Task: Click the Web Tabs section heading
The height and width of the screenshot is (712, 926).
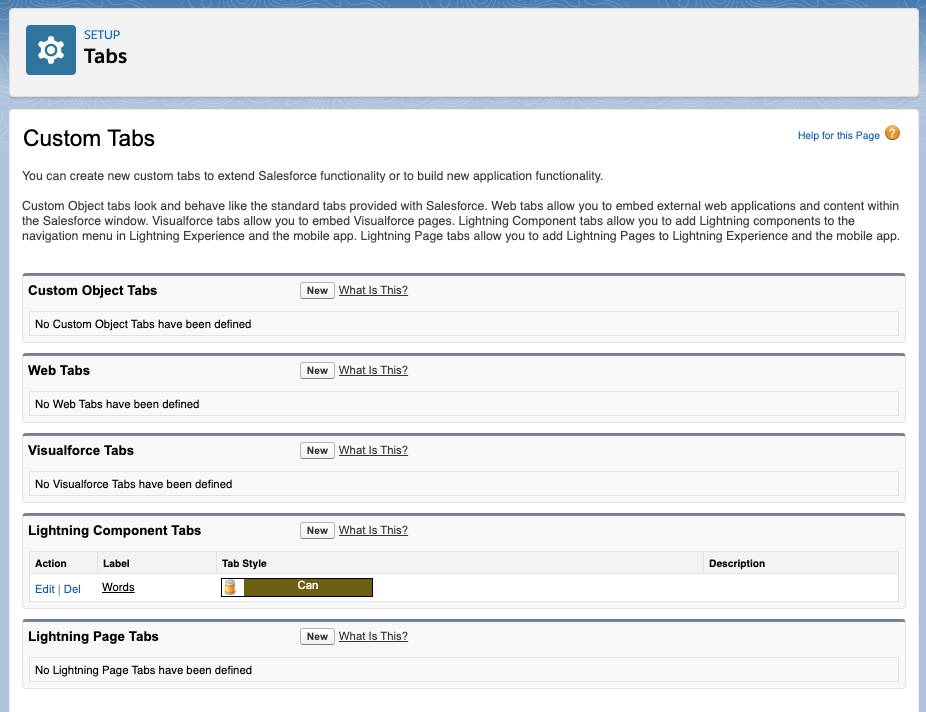Action: pos(59,370)
